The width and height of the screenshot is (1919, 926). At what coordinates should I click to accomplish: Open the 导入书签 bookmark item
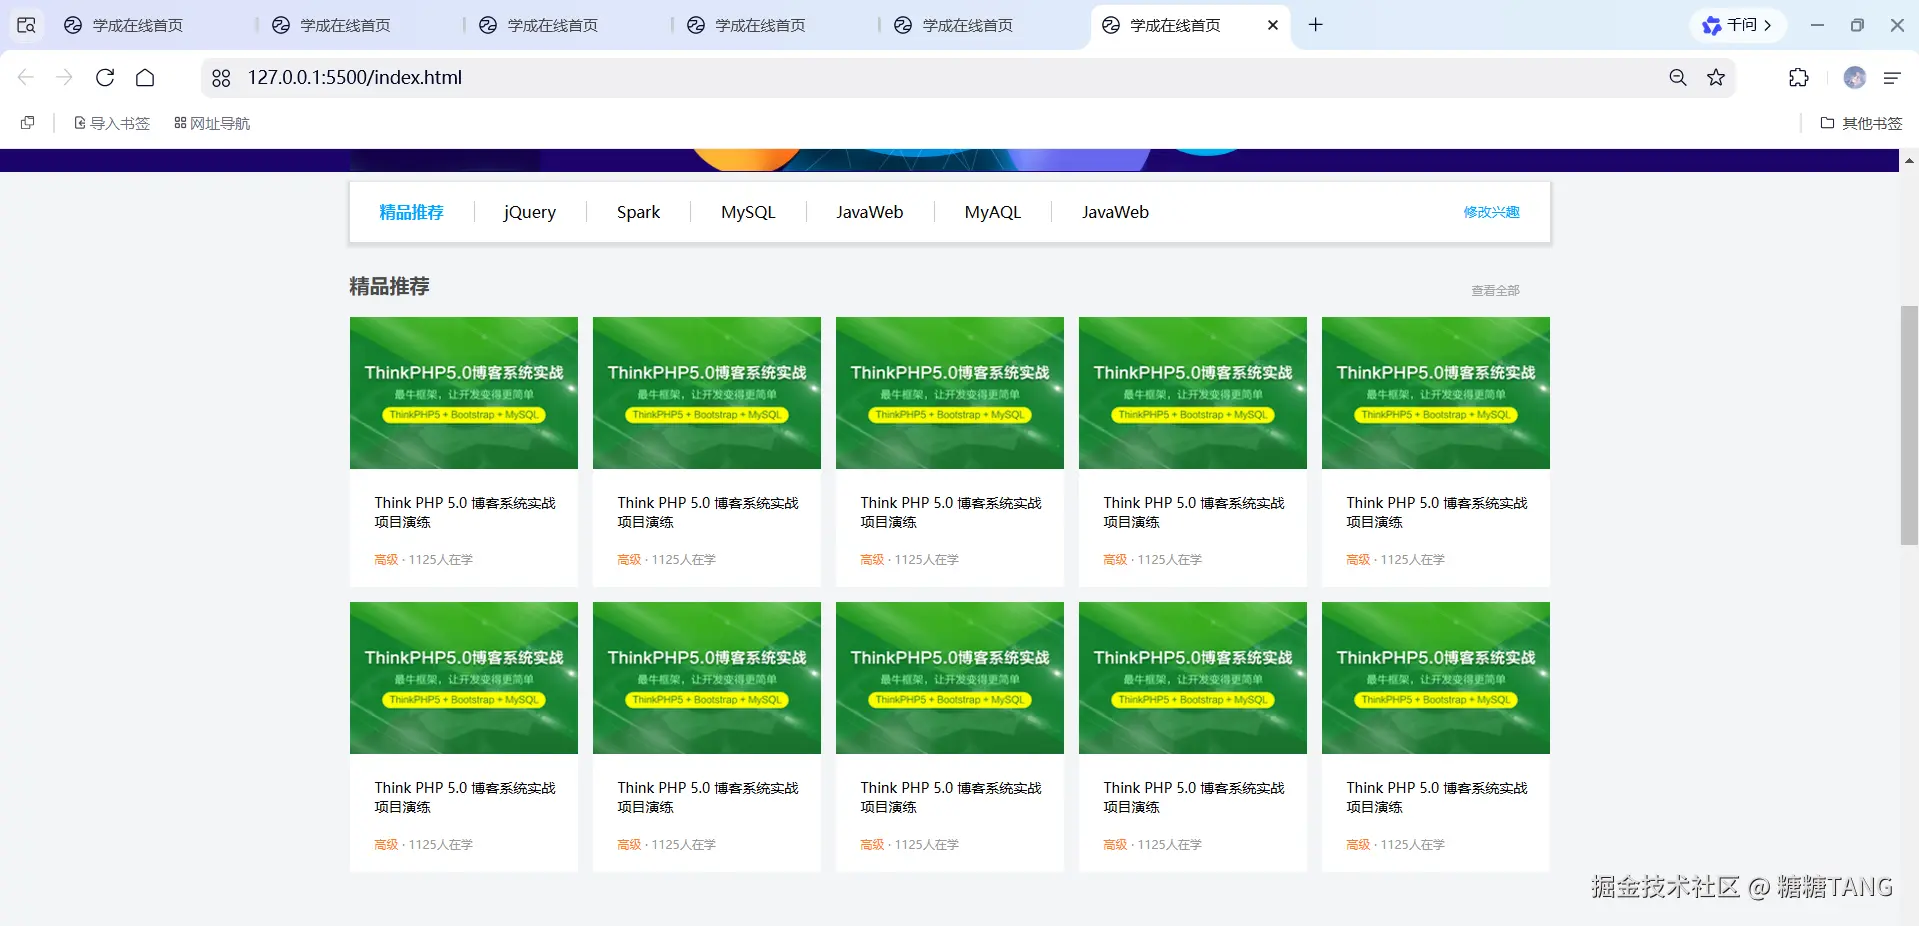(112, 123)
